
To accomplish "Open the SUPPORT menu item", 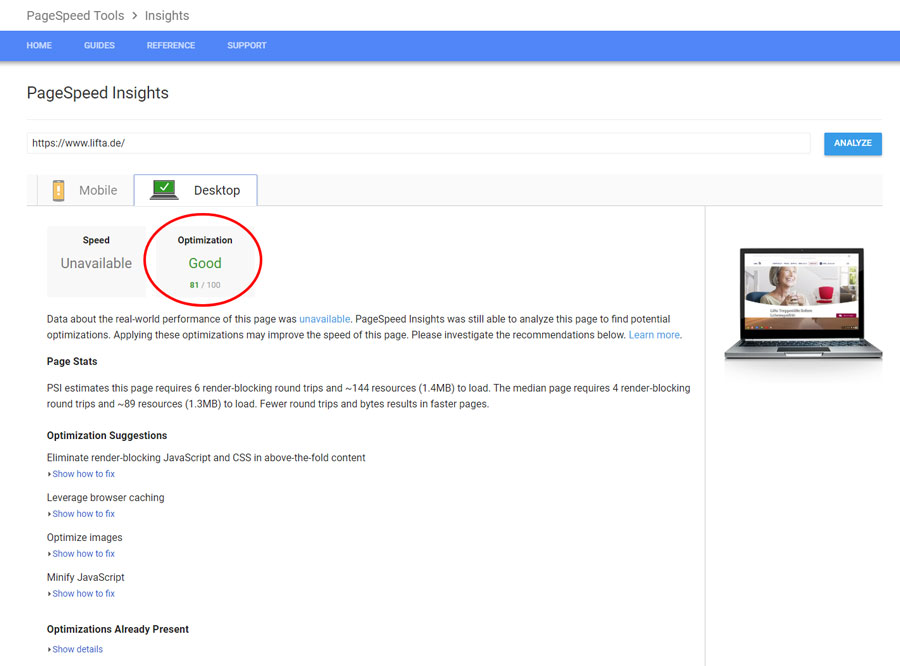I will (x=247, y=45).
